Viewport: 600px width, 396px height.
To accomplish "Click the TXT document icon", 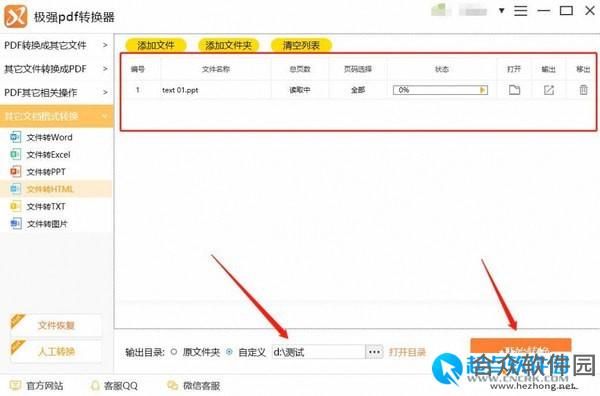I will (x=16, y=206).
